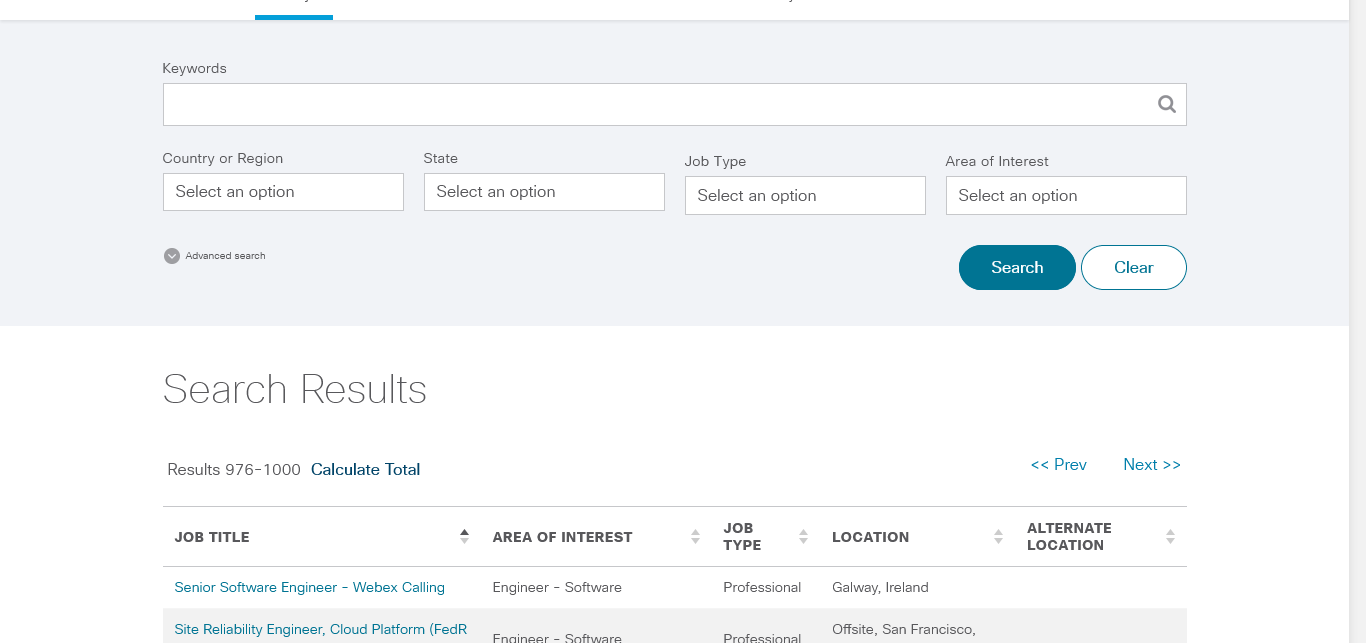The image size is (1366, 643).
Task: Click into the Keywords text field
Action: 655,104
